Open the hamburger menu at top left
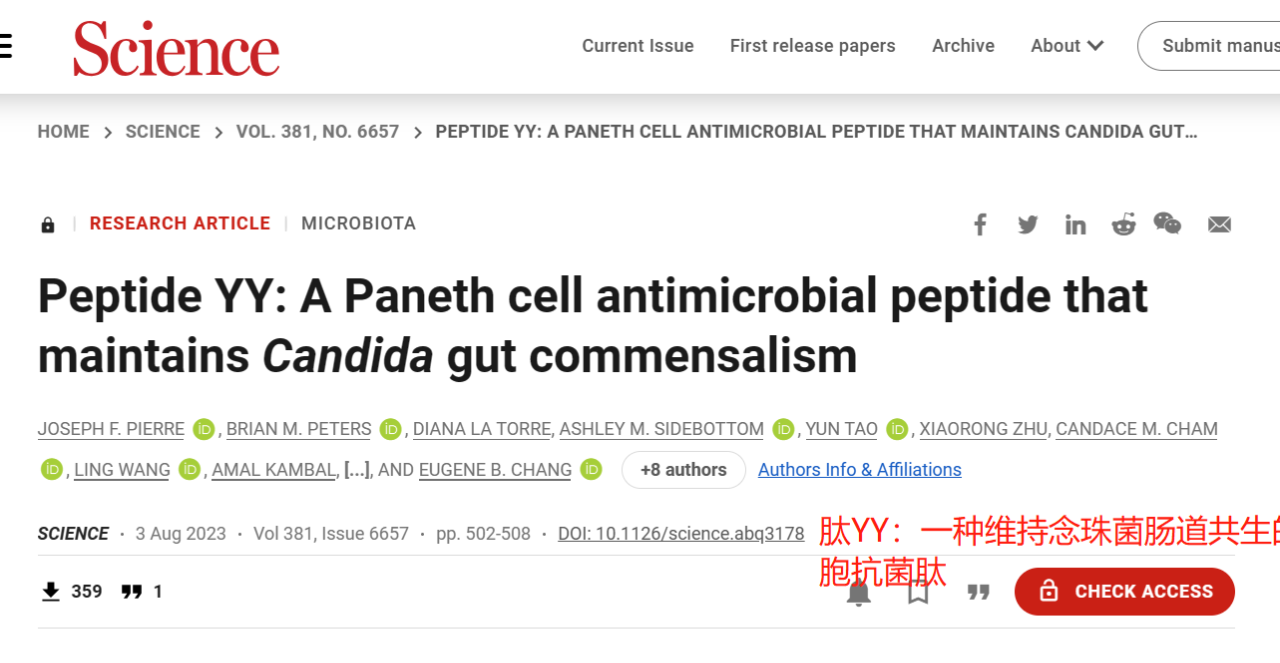Screen dimensions: 1280x663 point(5,46)
